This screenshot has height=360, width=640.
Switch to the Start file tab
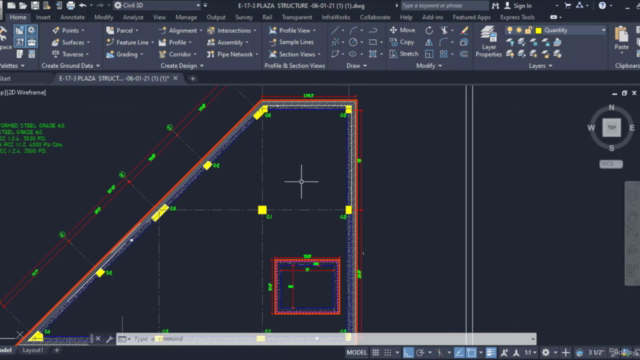(5, 78)
